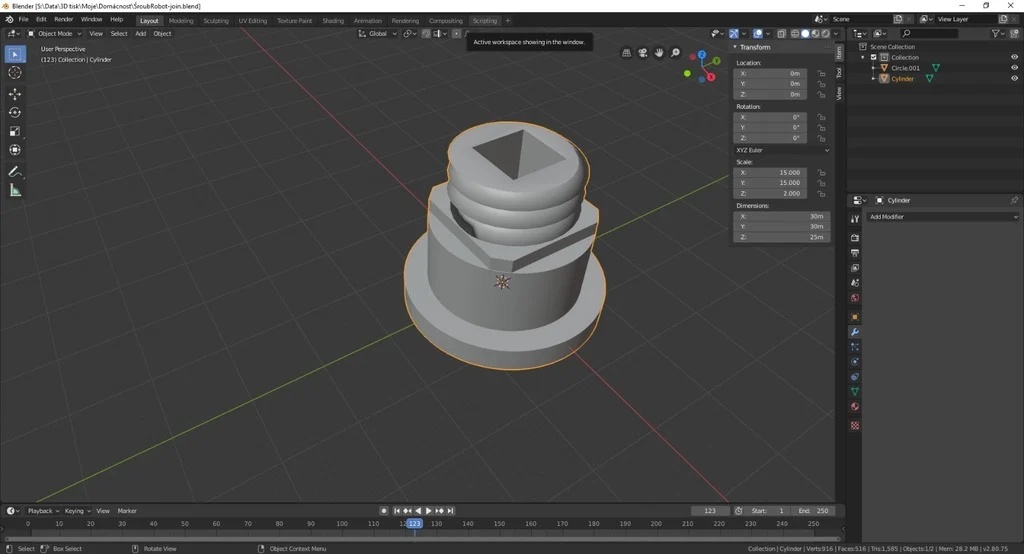Open the Material properties tab
1024x554 pixels.
[x=855, y=406]
